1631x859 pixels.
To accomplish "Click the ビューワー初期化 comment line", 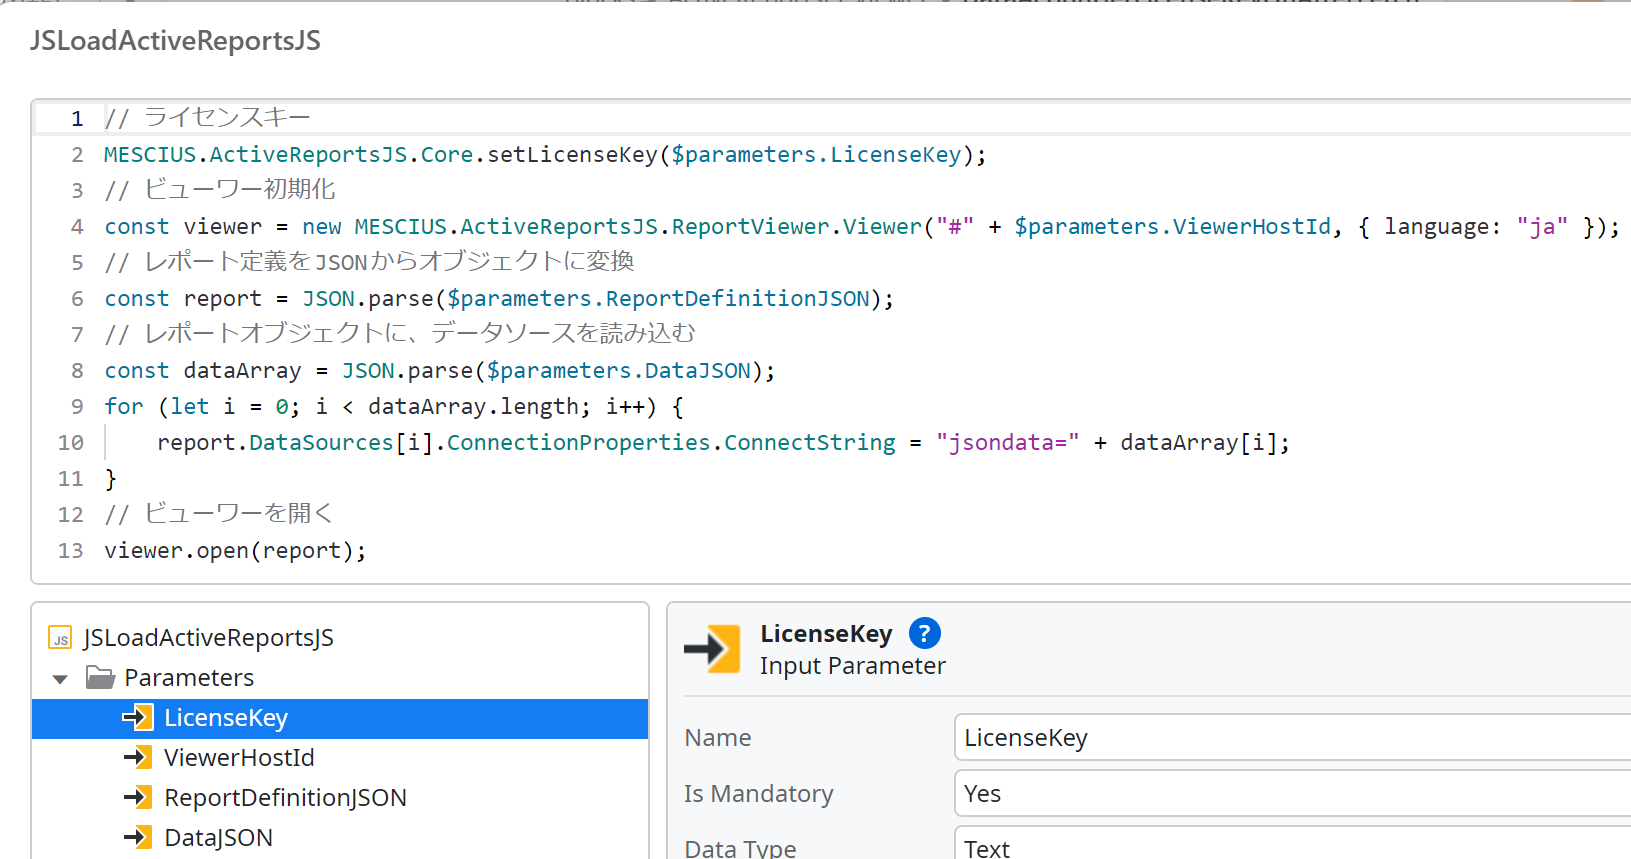I will [x=220, y=190].
